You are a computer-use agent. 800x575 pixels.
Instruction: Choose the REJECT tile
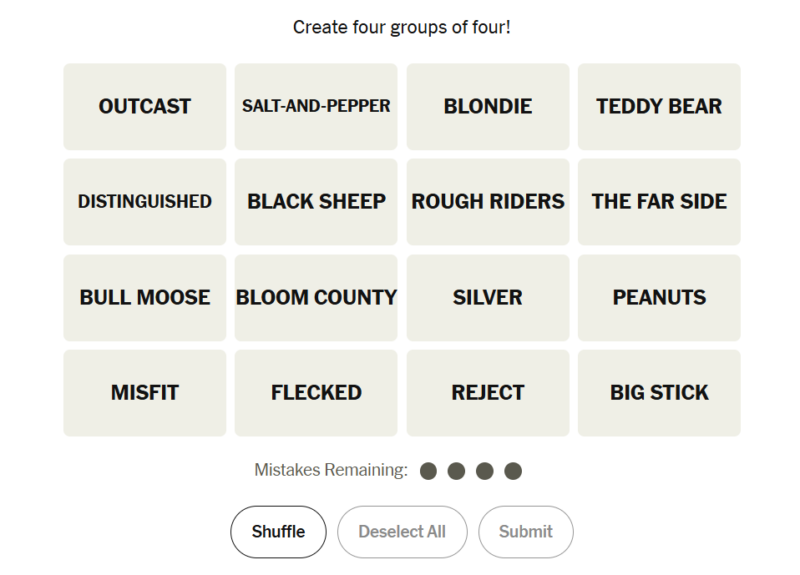[x=488, y=392]
